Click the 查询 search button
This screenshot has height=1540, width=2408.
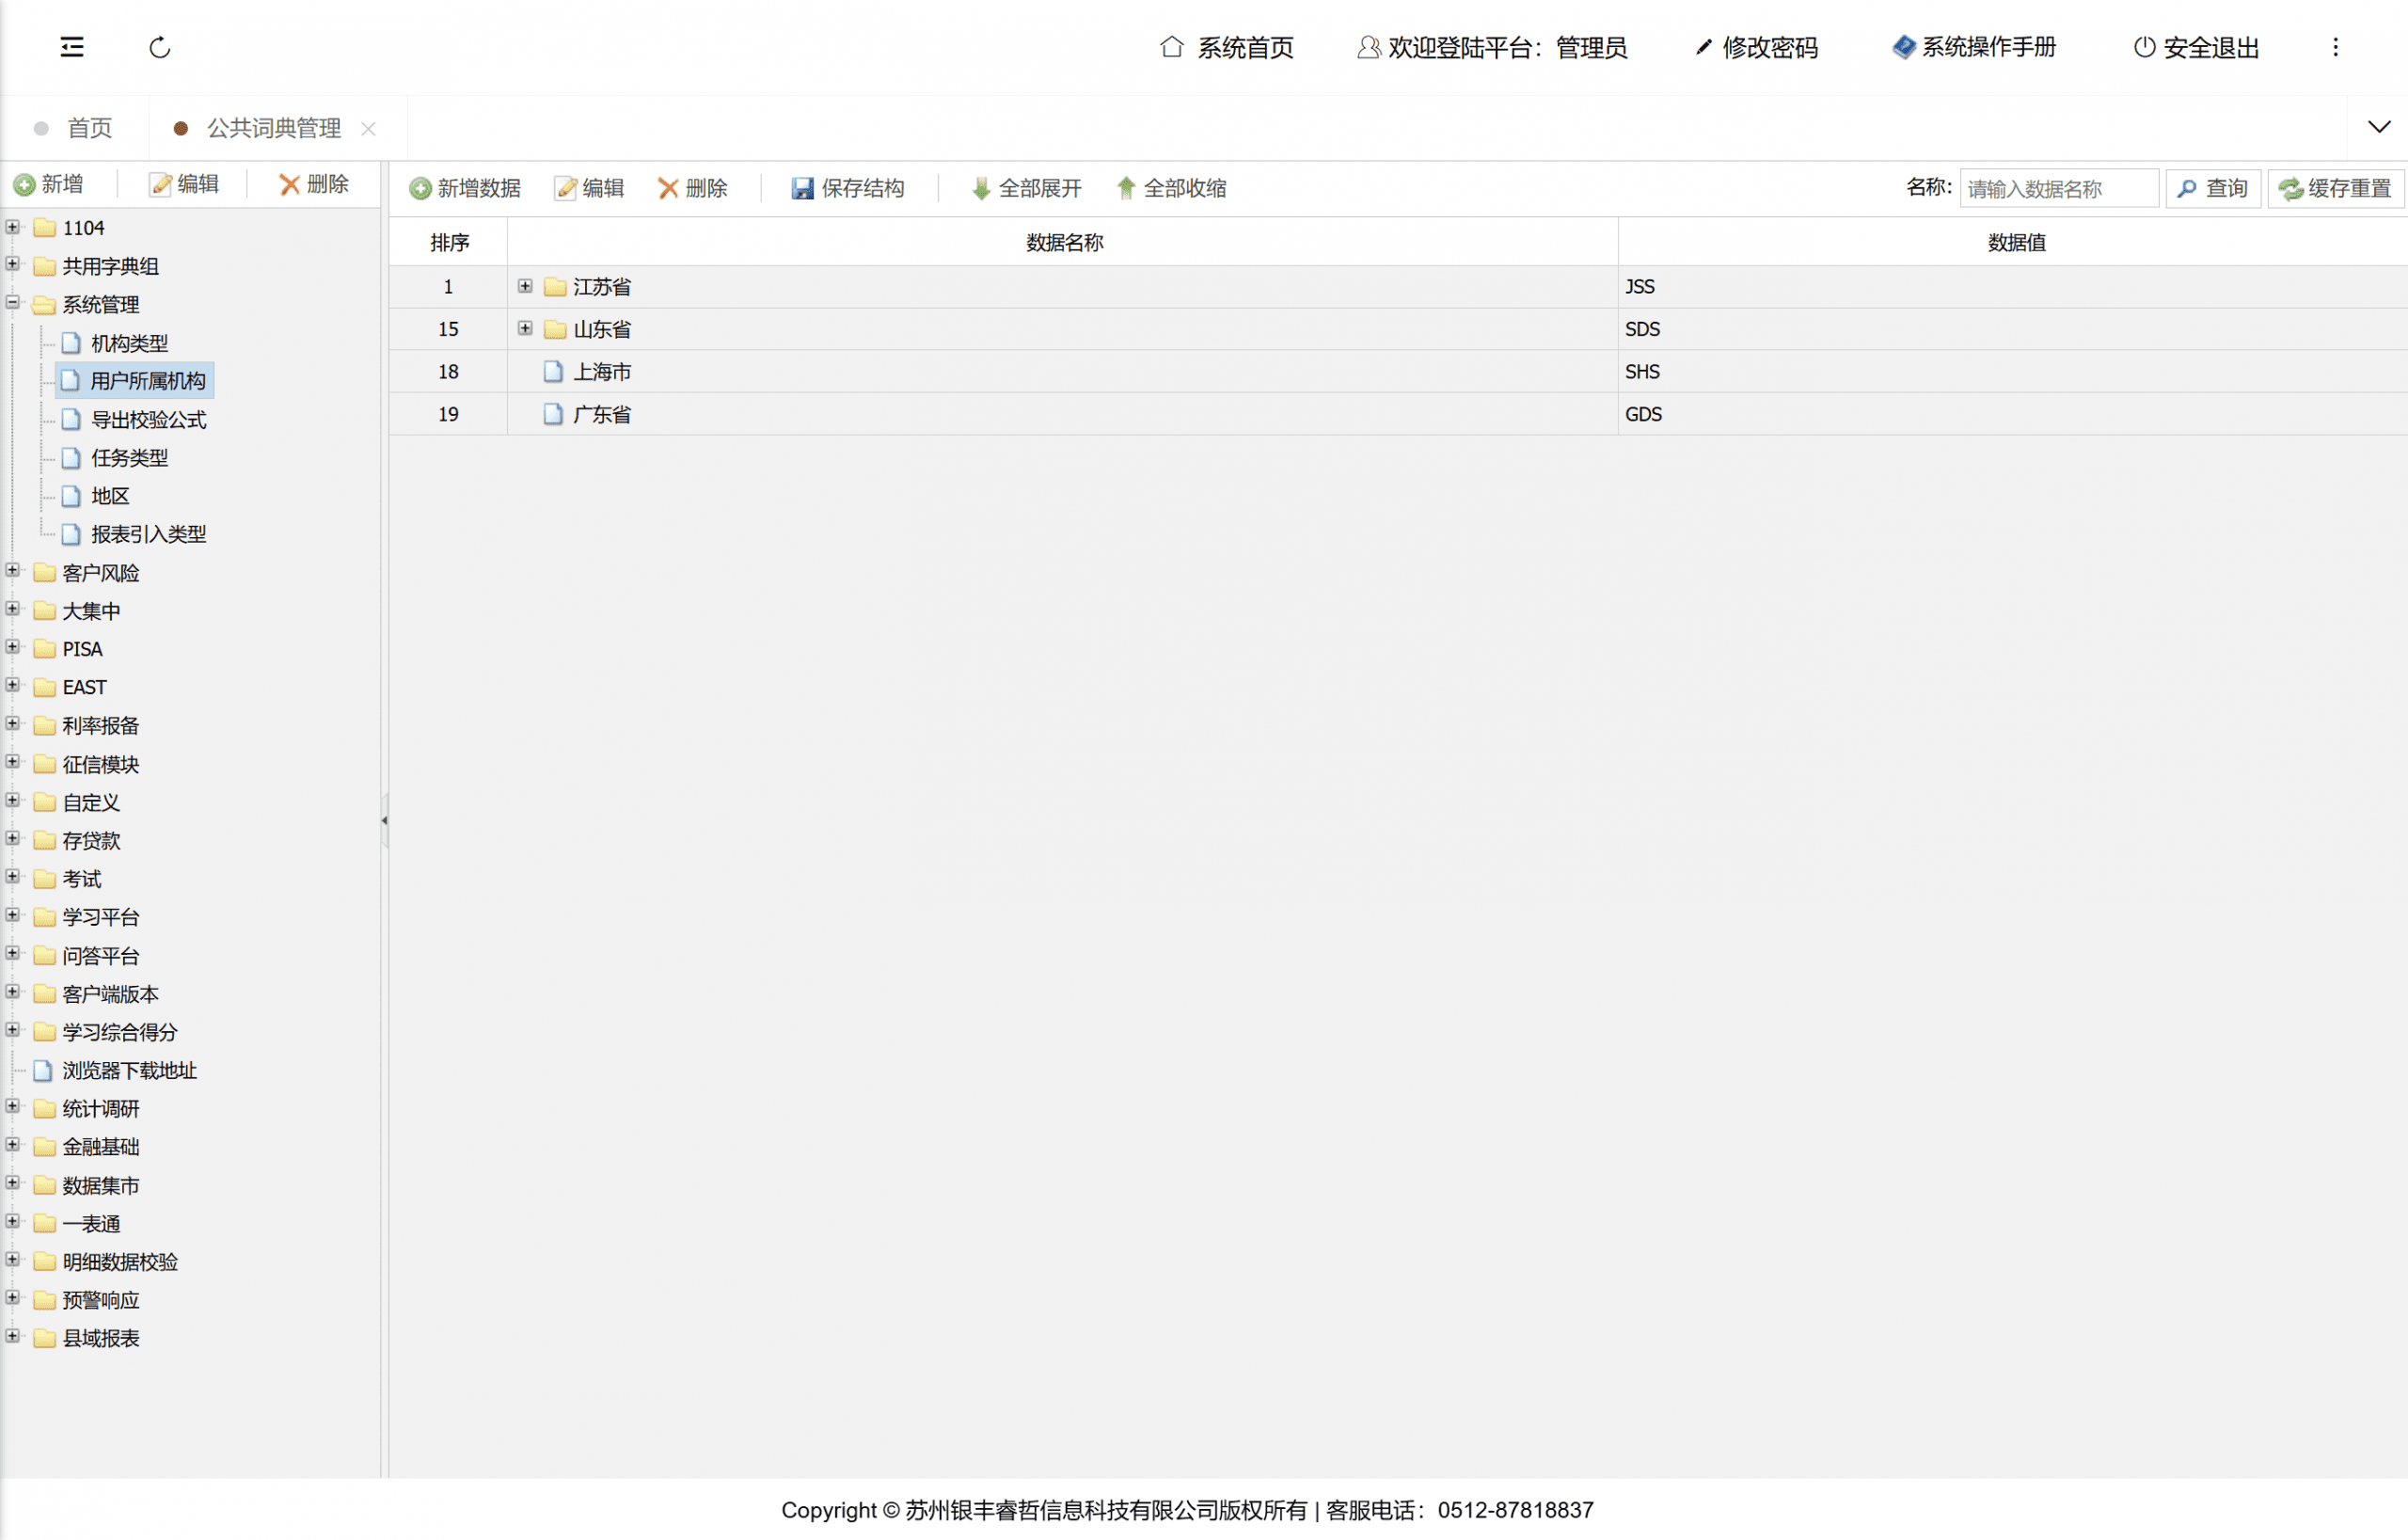click(2212, 188)
